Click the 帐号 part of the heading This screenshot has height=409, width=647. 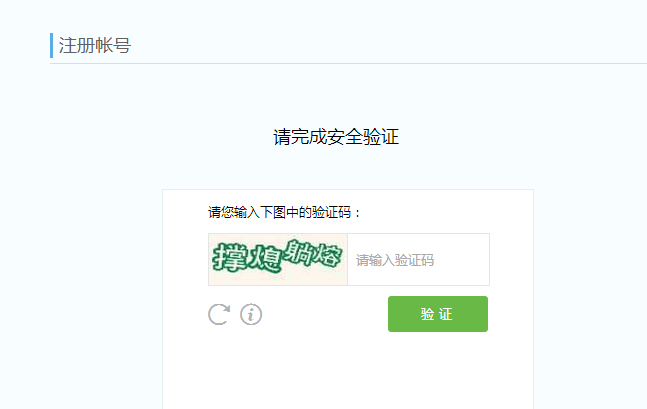tap(113, 45)
